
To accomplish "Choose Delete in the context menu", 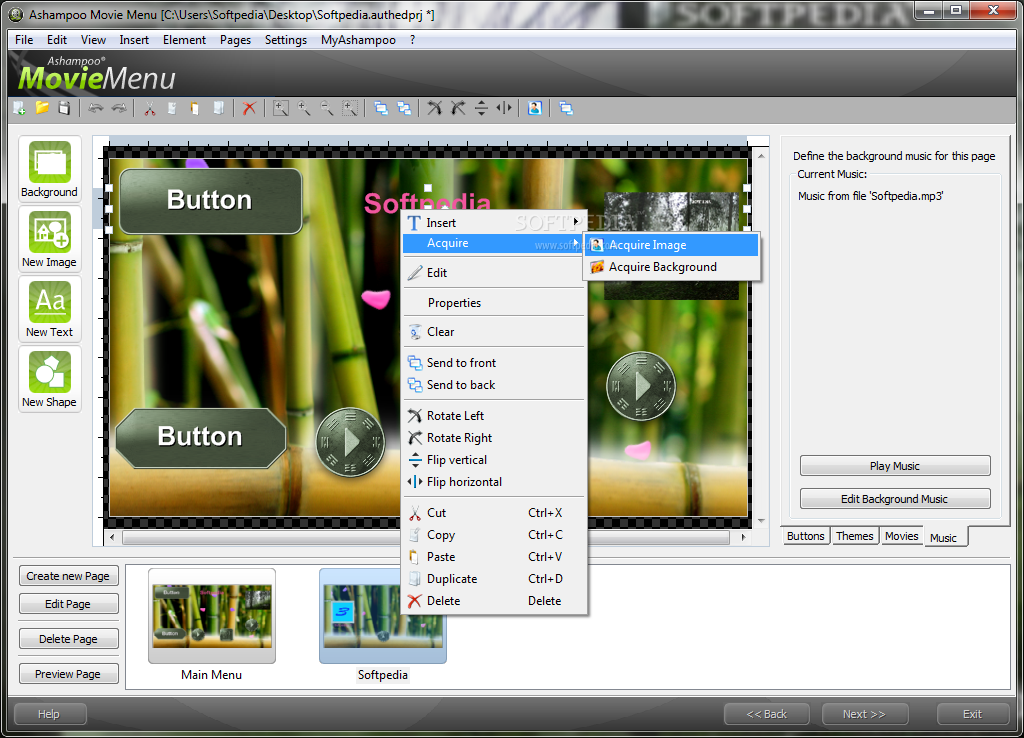I will pos(494,601).
